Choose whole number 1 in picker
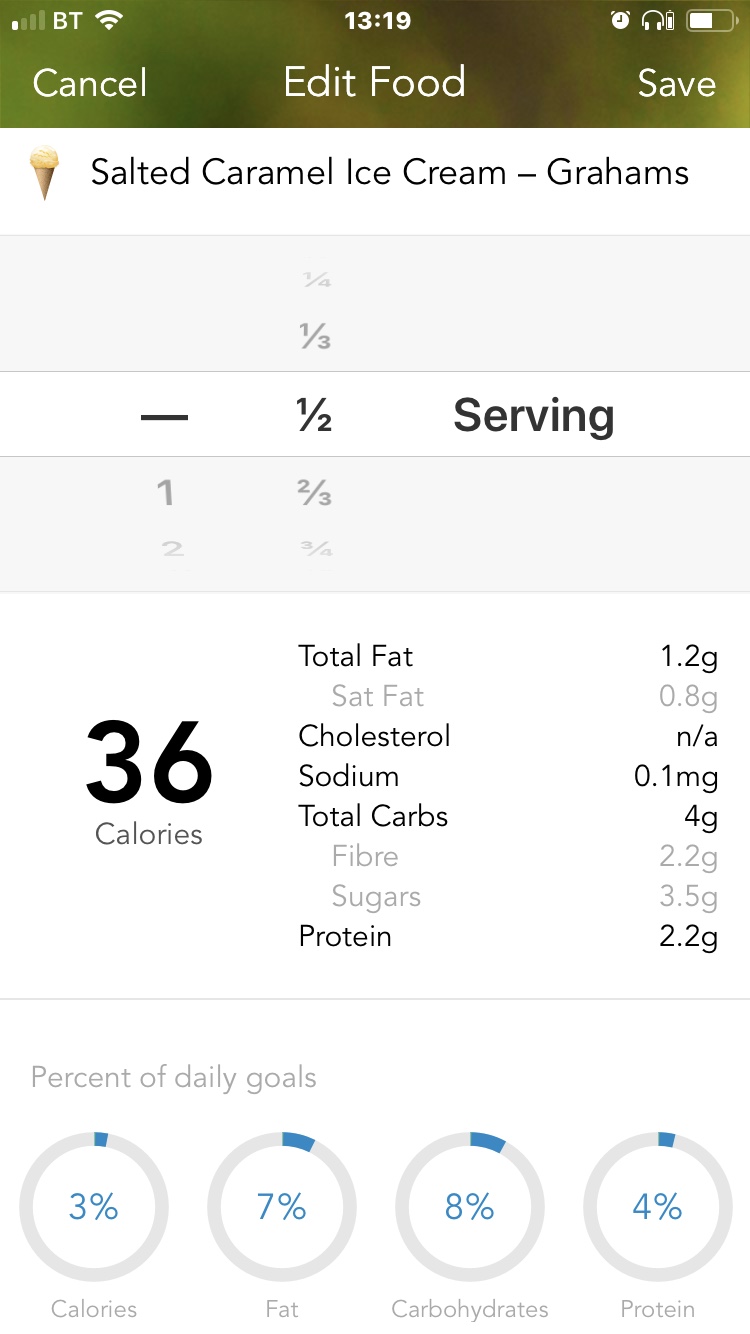The width and height of the screenshot is (750, 1334). point(165,492)
